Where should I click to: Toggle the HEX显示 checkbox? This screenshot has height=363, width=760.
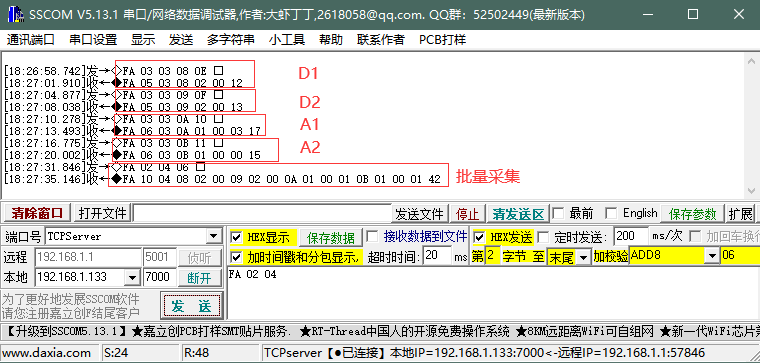237,237
